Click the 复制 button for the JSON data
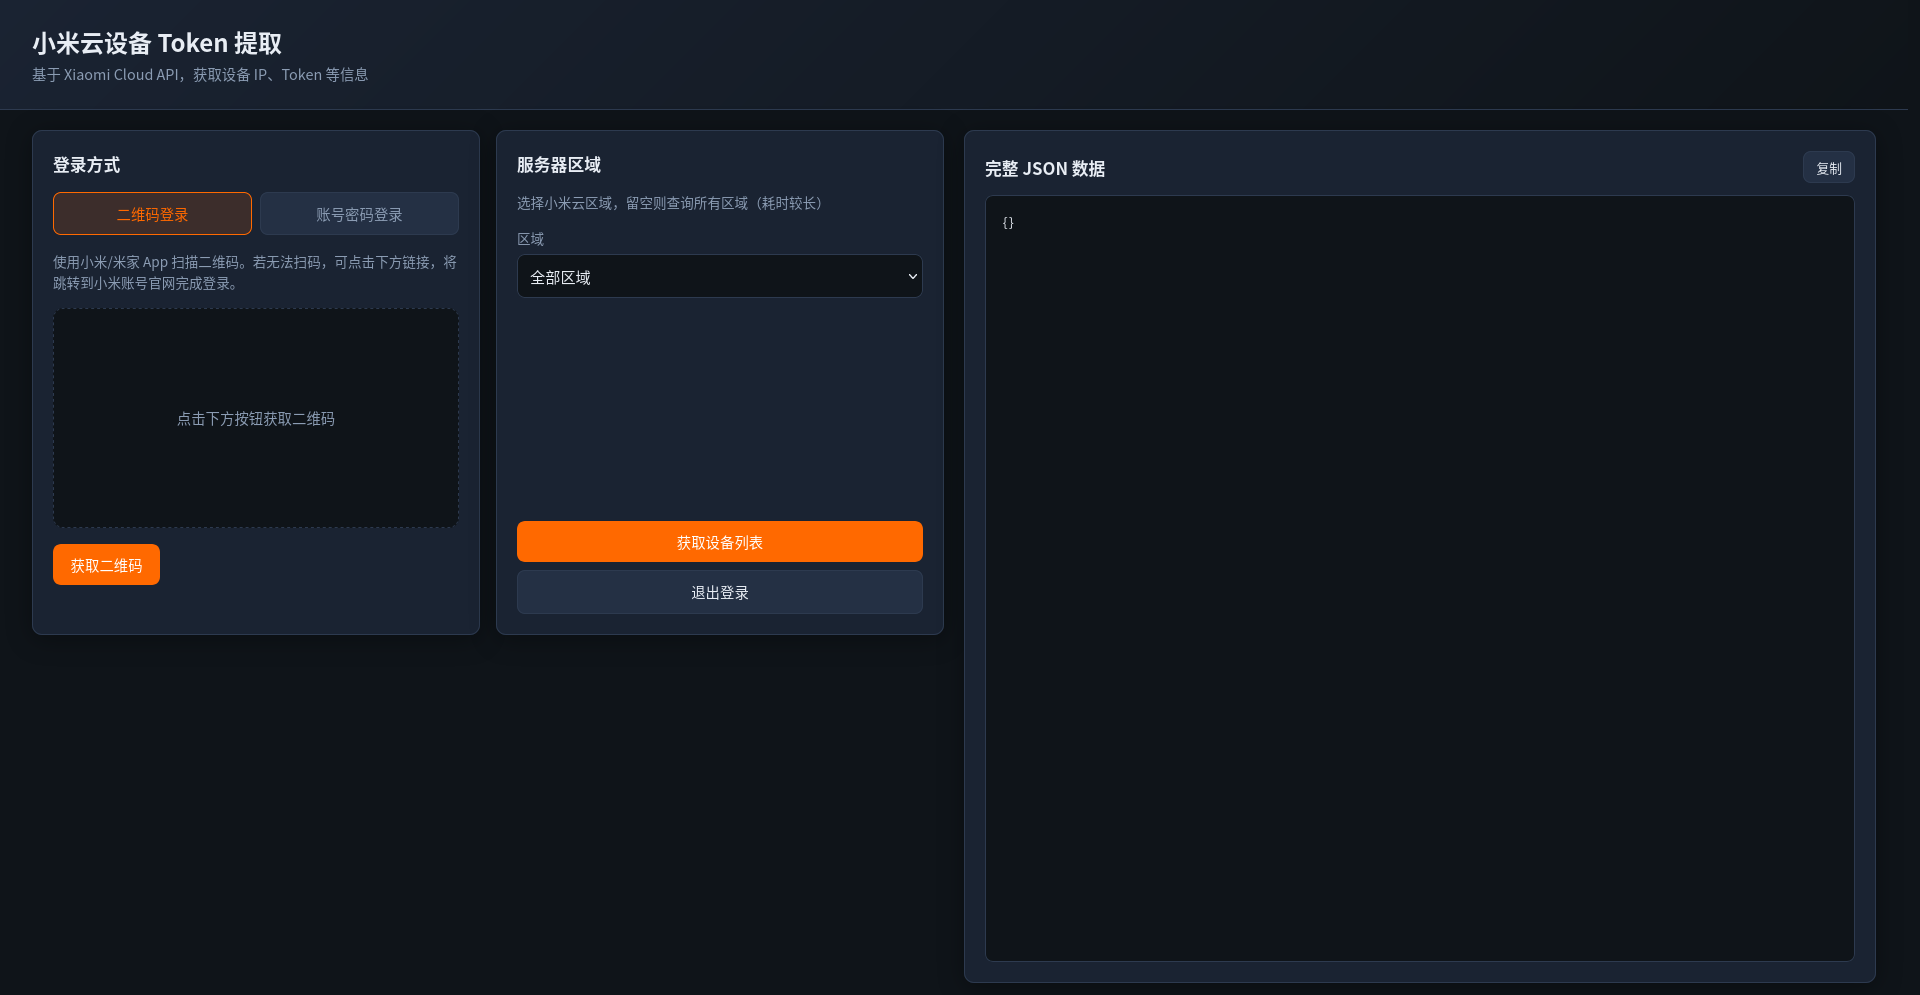Image resolution: width=1920 pixels, height=995 pixels. pyautogui.click(x=1828, y=168)
